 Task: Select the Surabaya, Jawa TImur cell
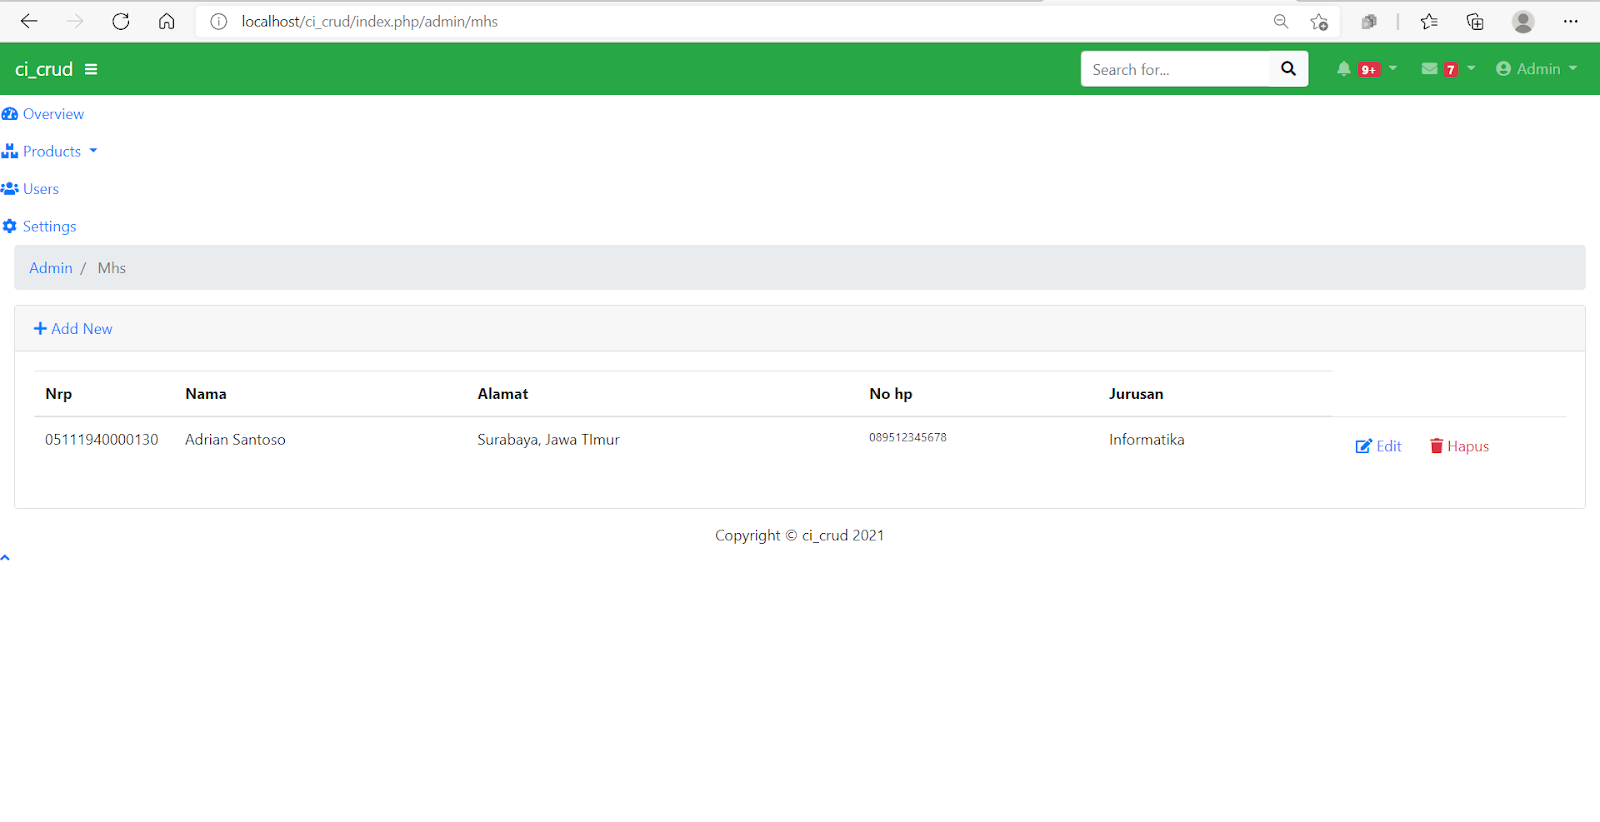(549, 440)
